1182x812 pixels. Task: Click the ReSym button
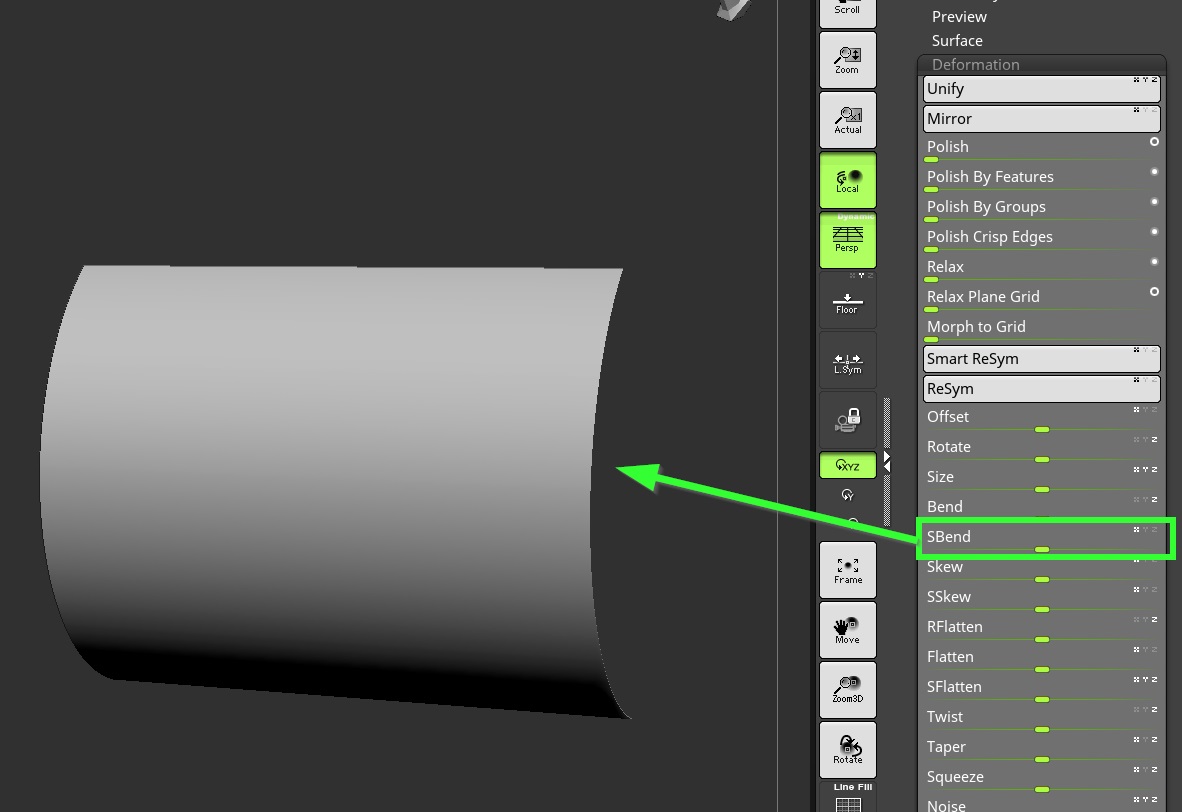(x=1042, y=388)
